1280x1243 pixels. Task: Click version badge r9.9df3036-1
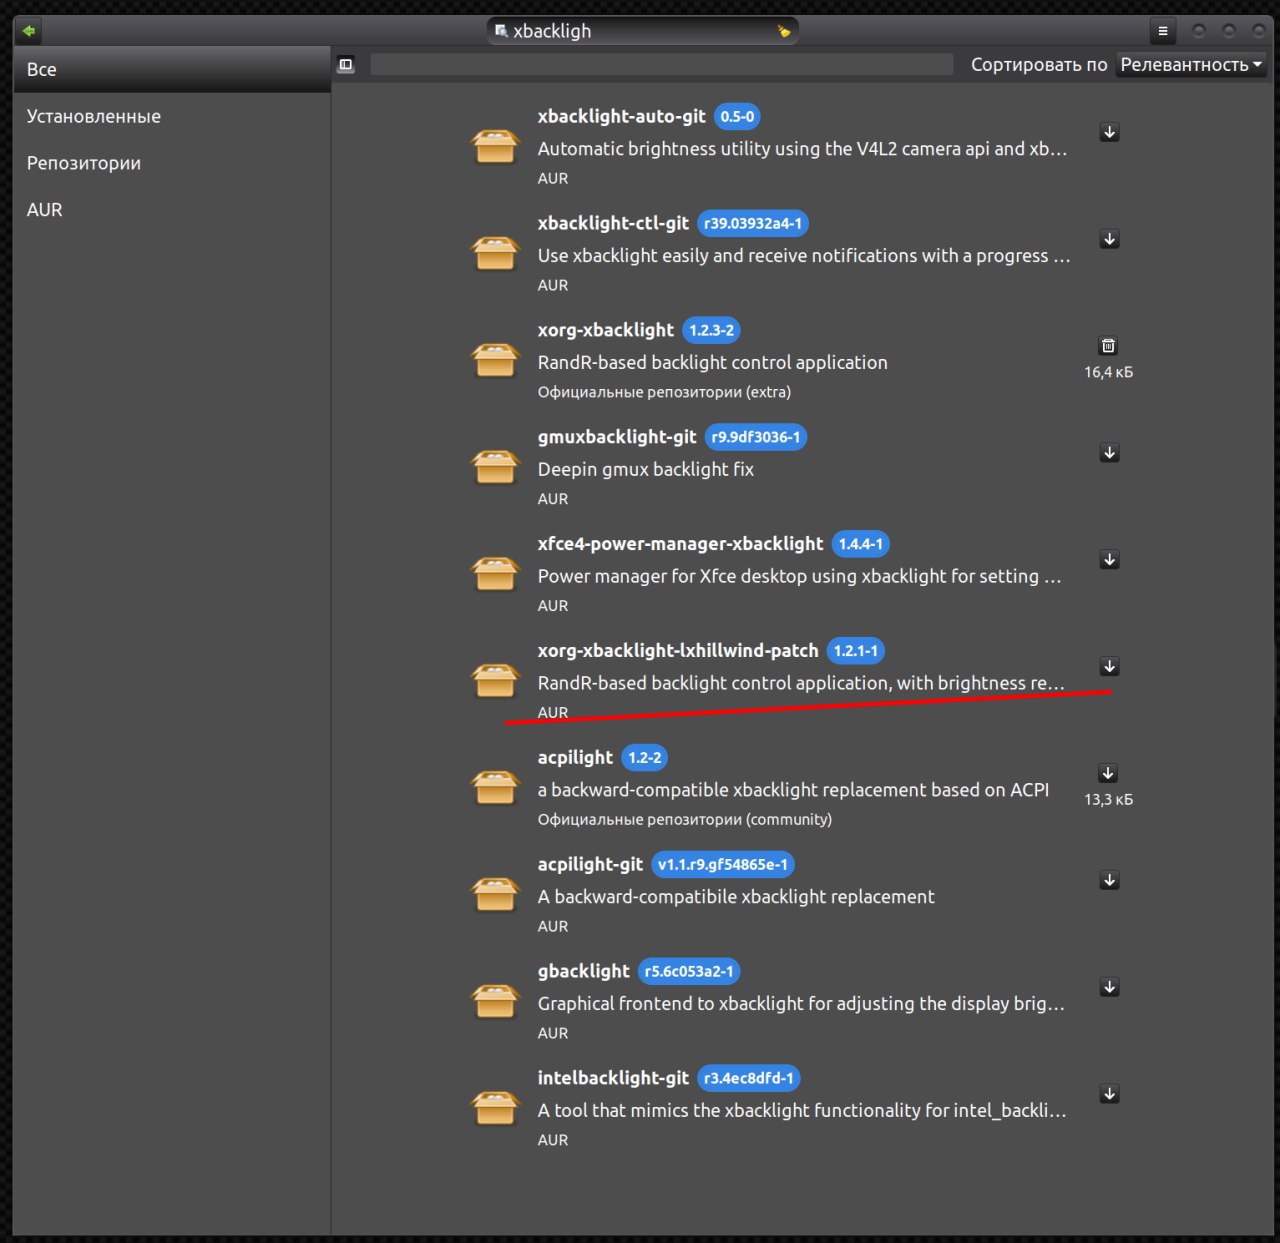(x=756, y=437)
